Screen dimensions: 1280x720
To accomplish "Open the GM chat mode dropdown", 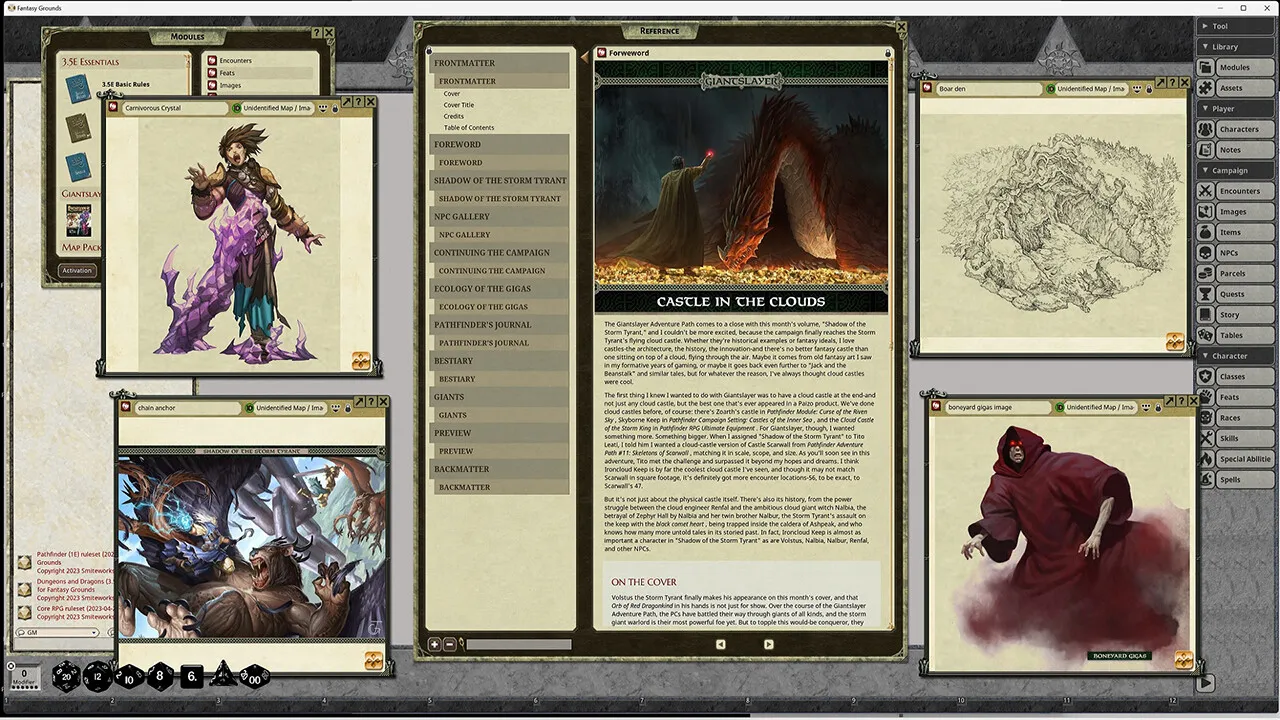I will pos(58,632).
